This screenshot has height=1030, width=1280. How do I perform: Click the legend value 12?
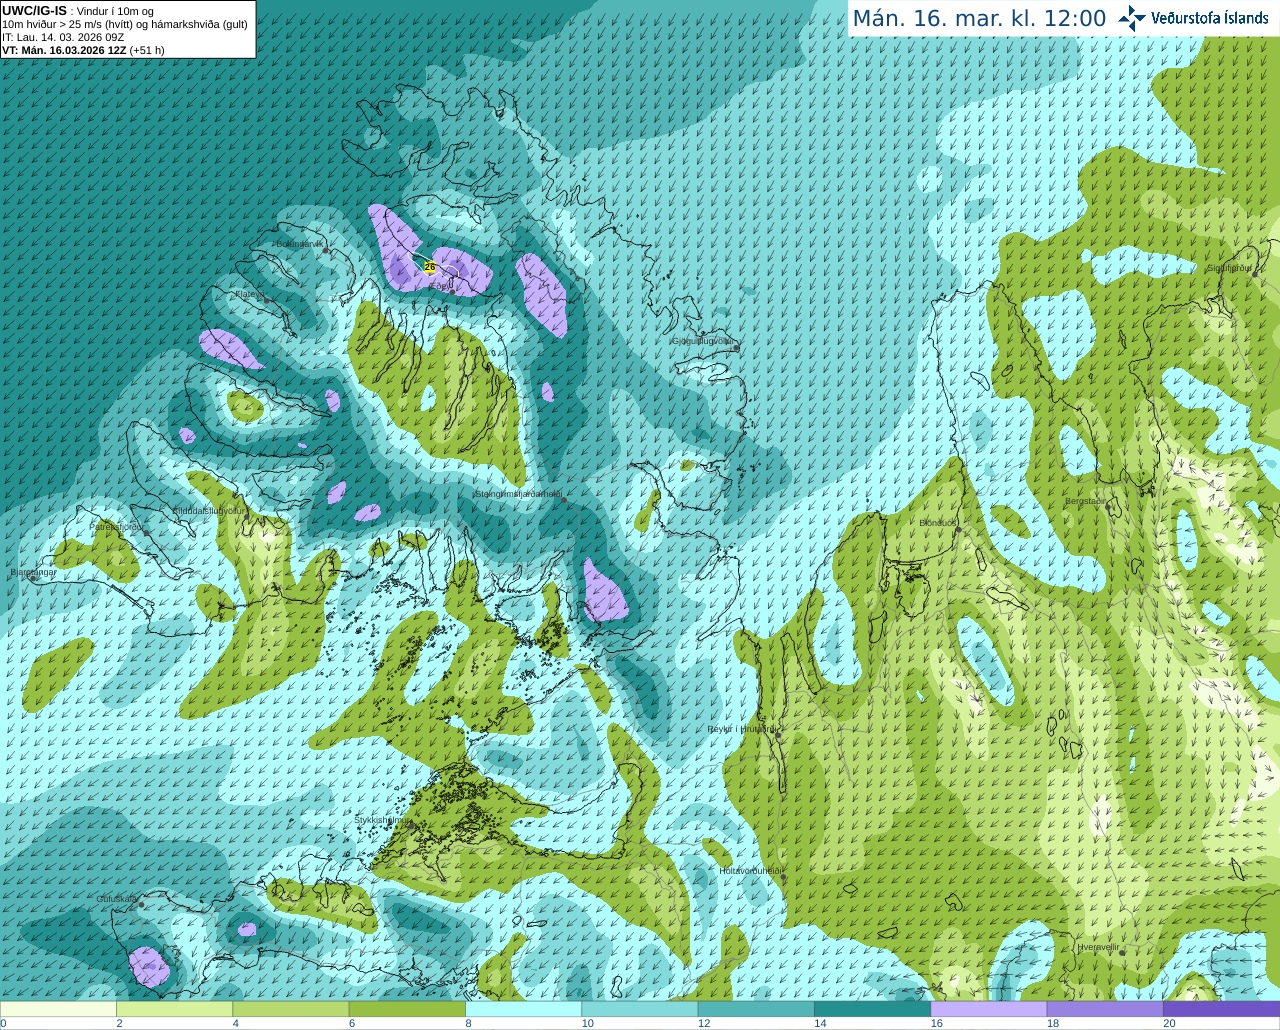point(704,1024)
